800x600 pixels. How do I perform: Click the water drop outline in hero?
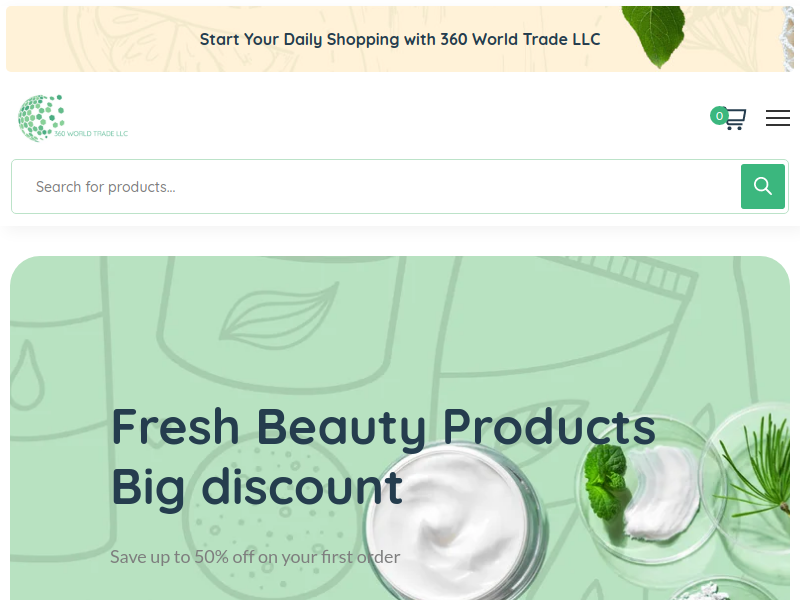[27, 376]
